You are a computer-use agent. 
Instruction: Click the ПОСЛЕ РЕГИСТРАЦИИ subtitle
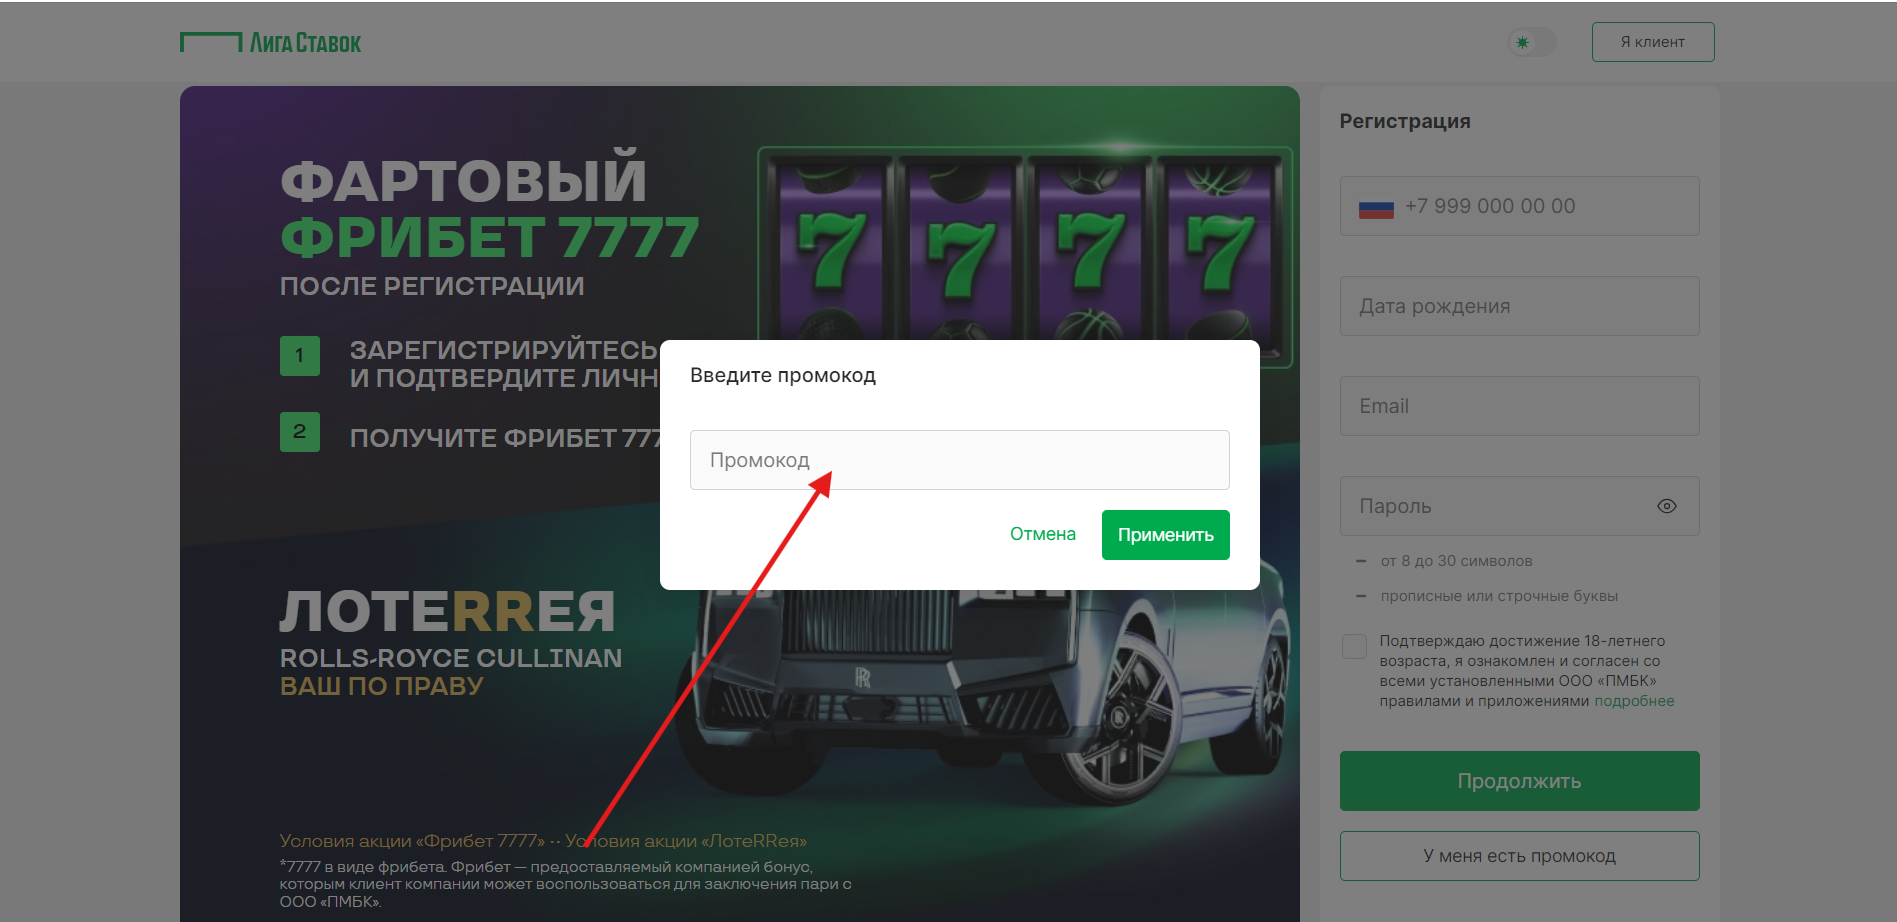point(432,286)
